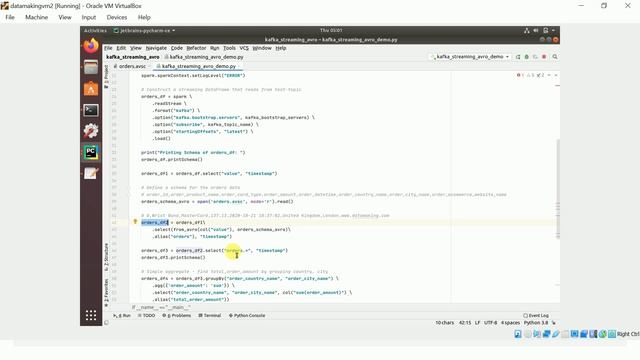Open the PyCharm Run menu
The image size is (640, 360).
pyautogui.click(x=215, y=48)
